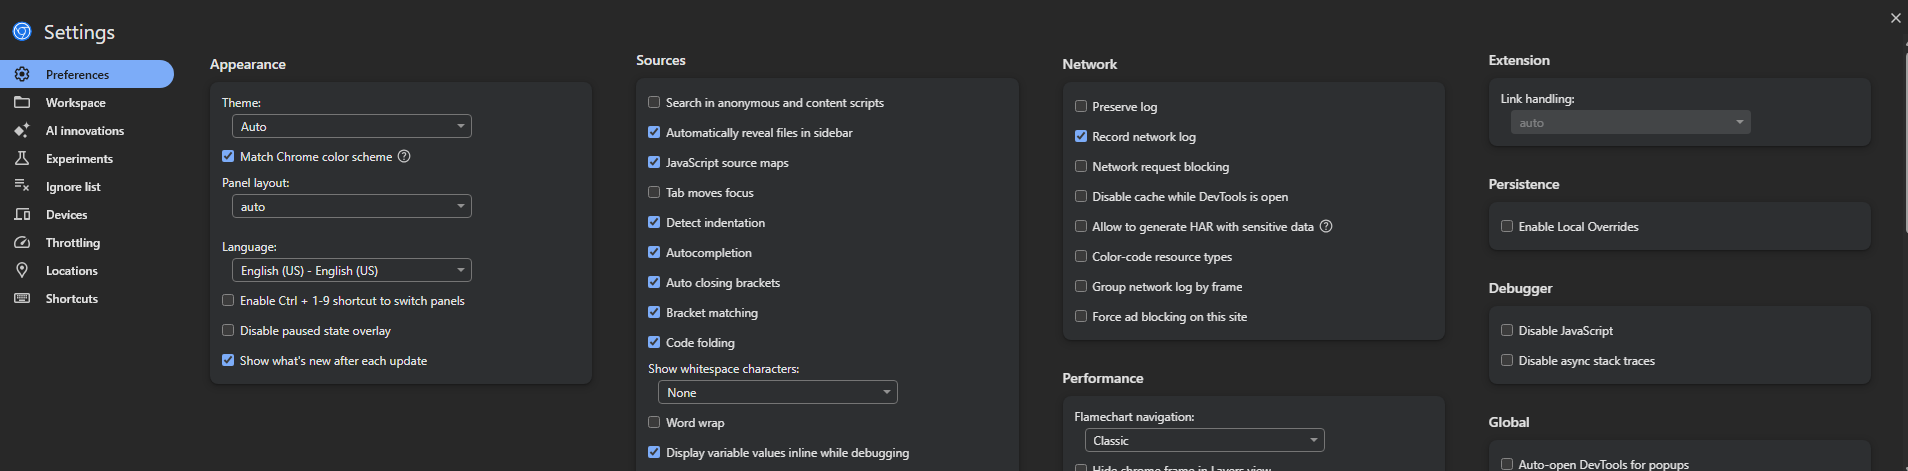
Task: Click the Ignore list icon
Action: pyautogui.click(x=22, y=186)
